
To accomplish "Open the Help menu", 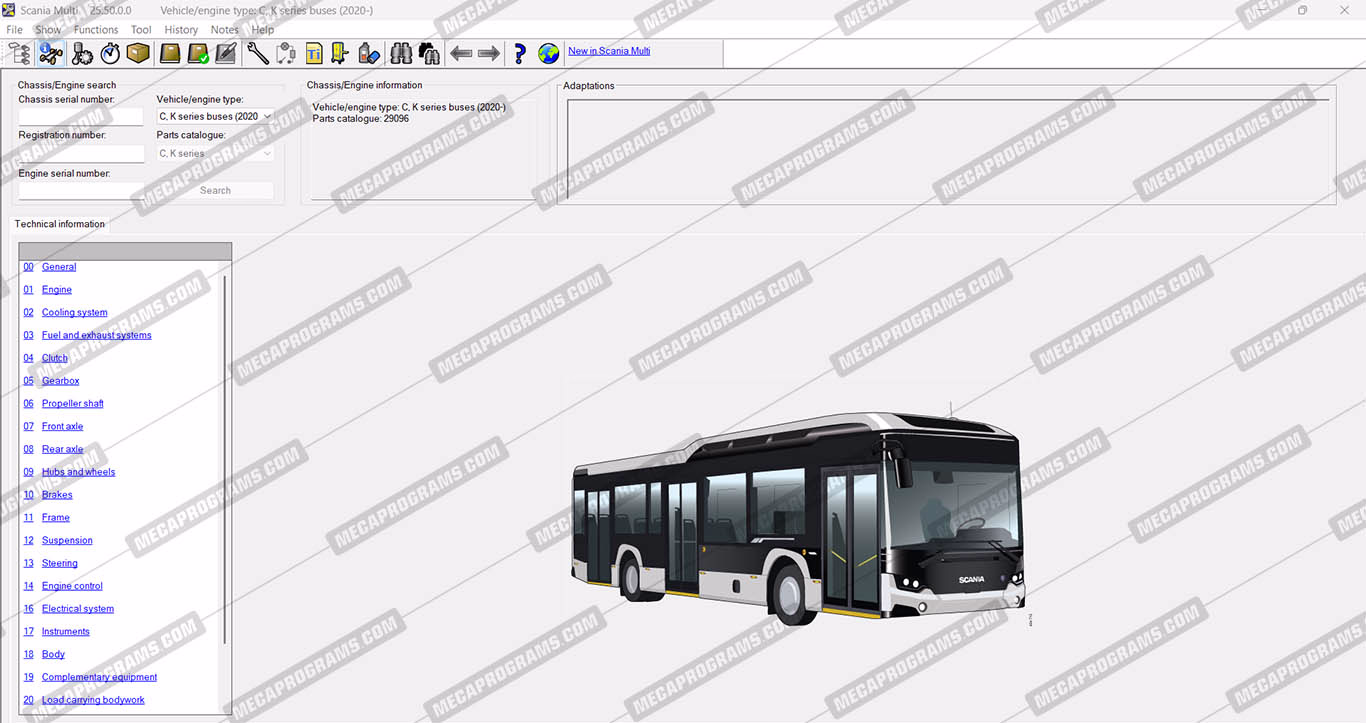I will 263,30.
